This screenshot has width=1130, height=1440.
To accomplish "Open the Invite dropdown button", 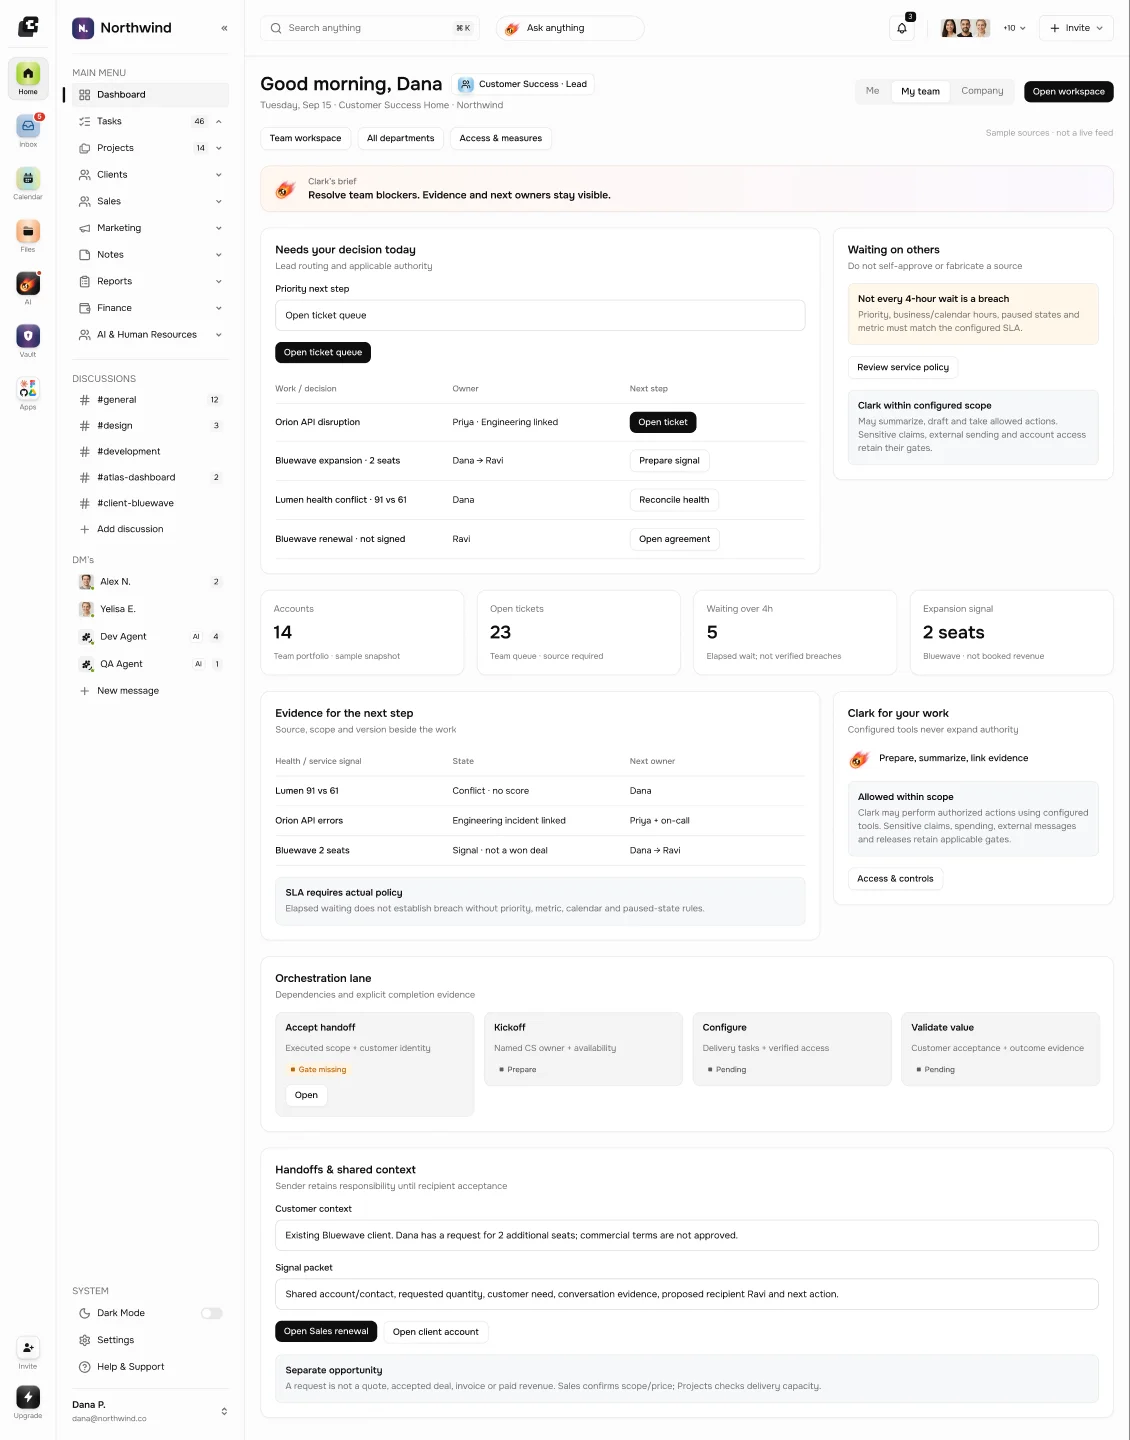I will [x=1076, y=28].
